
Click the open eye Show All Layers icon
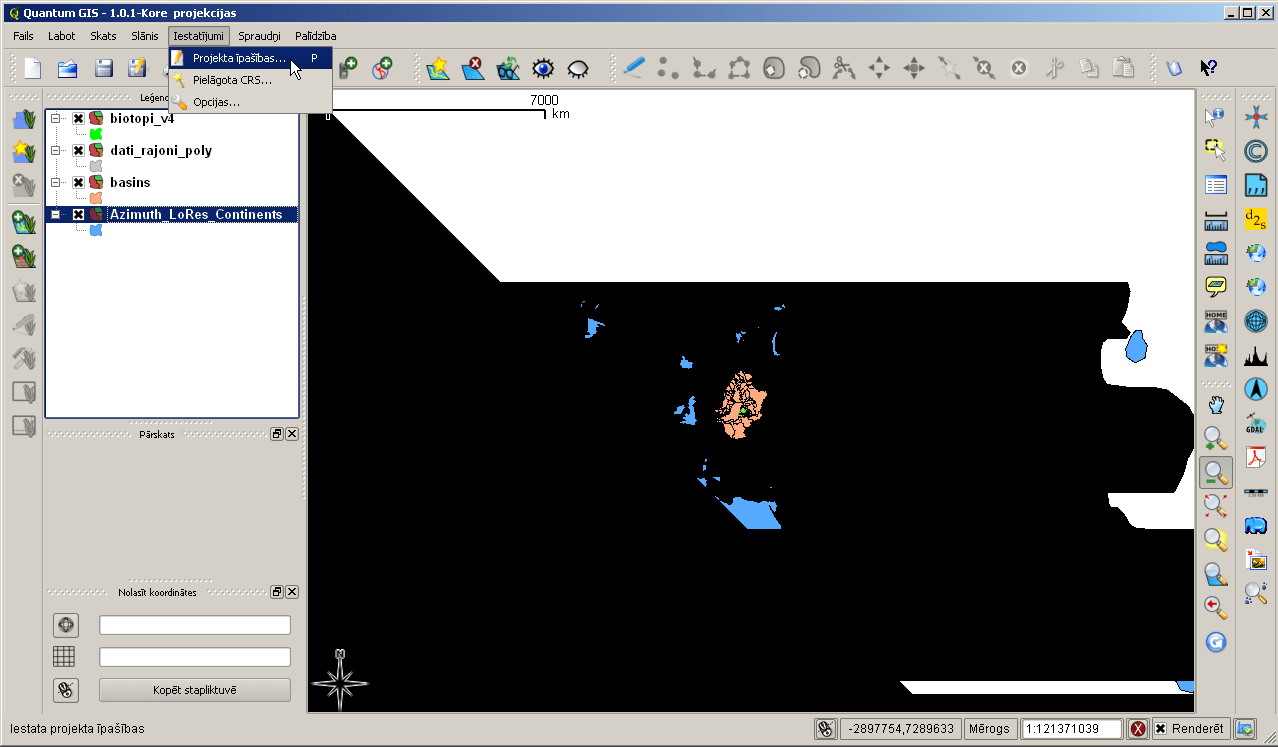[543, 68]
